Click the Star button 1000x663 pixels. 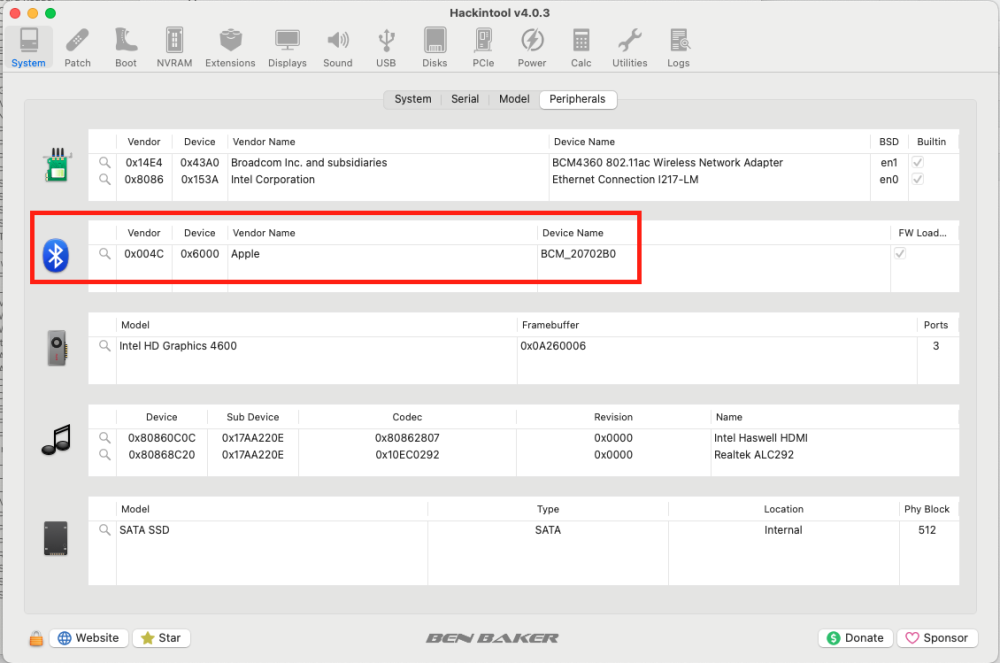161,638
